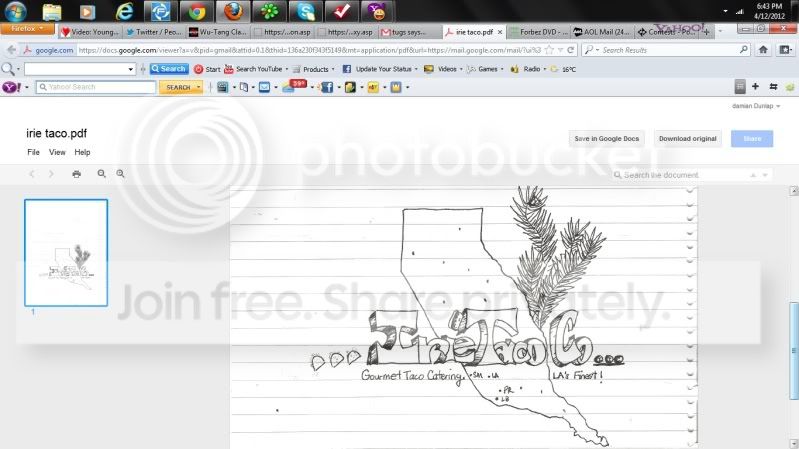Click the Download original button

(687, 139)
